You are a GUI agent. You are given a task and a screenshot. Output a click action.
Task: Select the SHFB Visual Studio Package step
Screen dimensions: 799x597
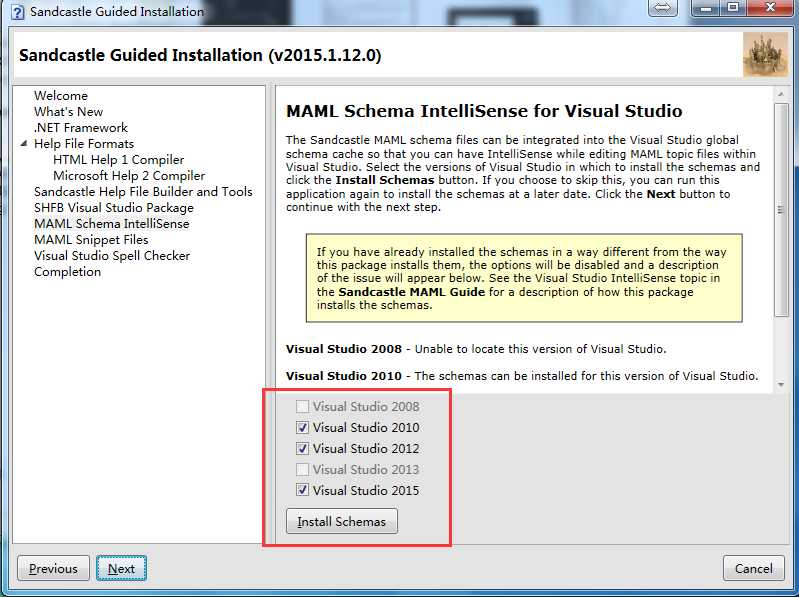[114, 208]
